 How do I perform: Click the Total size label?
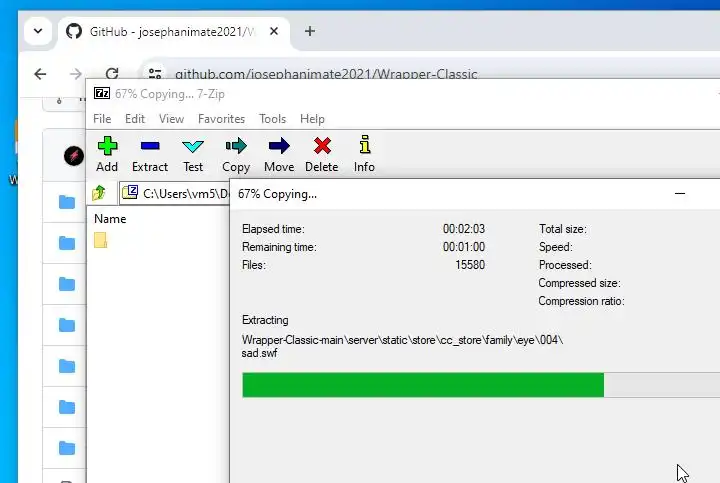pos(562,229)
